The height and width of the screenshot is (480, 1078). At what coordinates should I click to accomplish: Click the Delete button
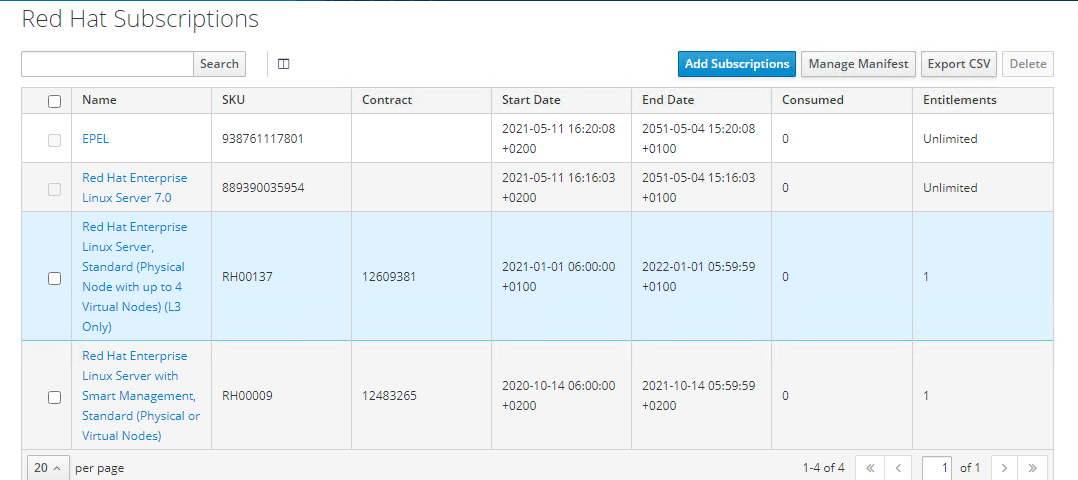[x=1028, y=64]
